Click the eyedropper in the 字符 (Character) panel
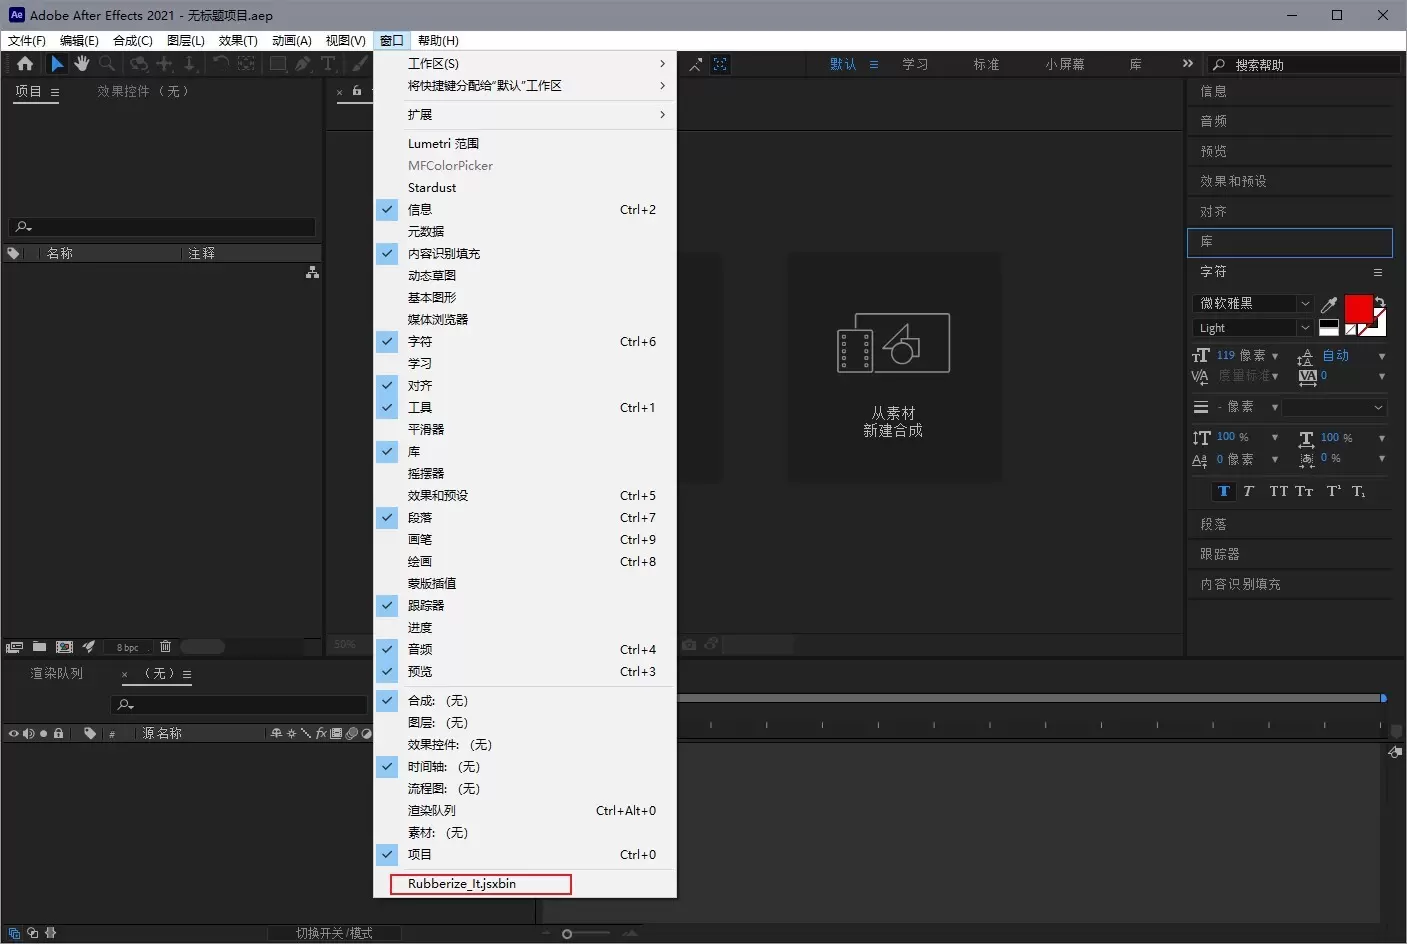This screenshot has width=1407, height=944. click(x=1329, y=304)
